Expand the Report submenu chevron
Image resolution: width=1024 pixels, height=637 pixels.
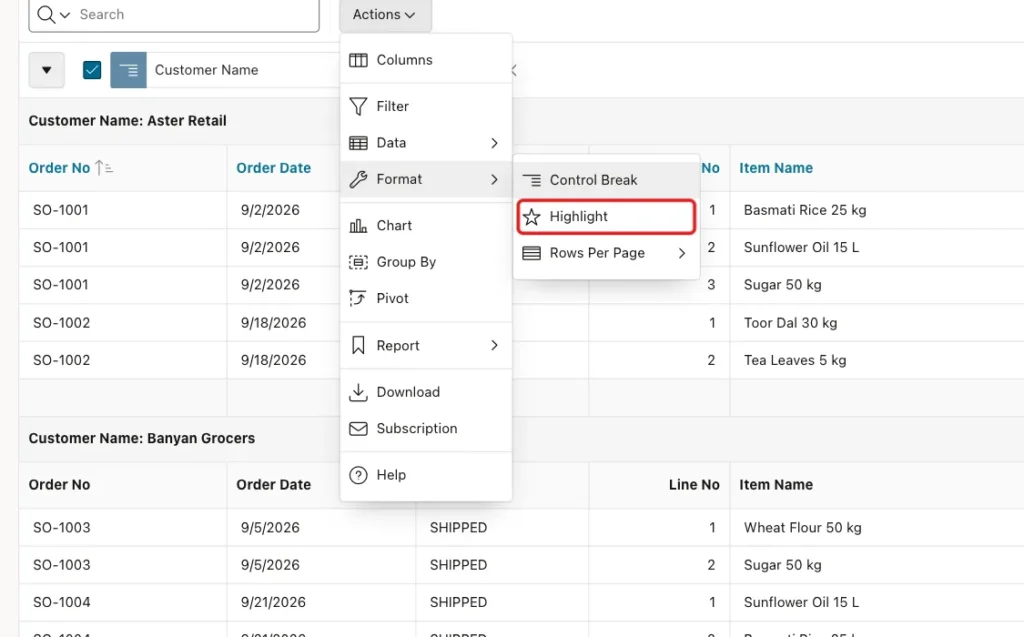pos(494,346)
